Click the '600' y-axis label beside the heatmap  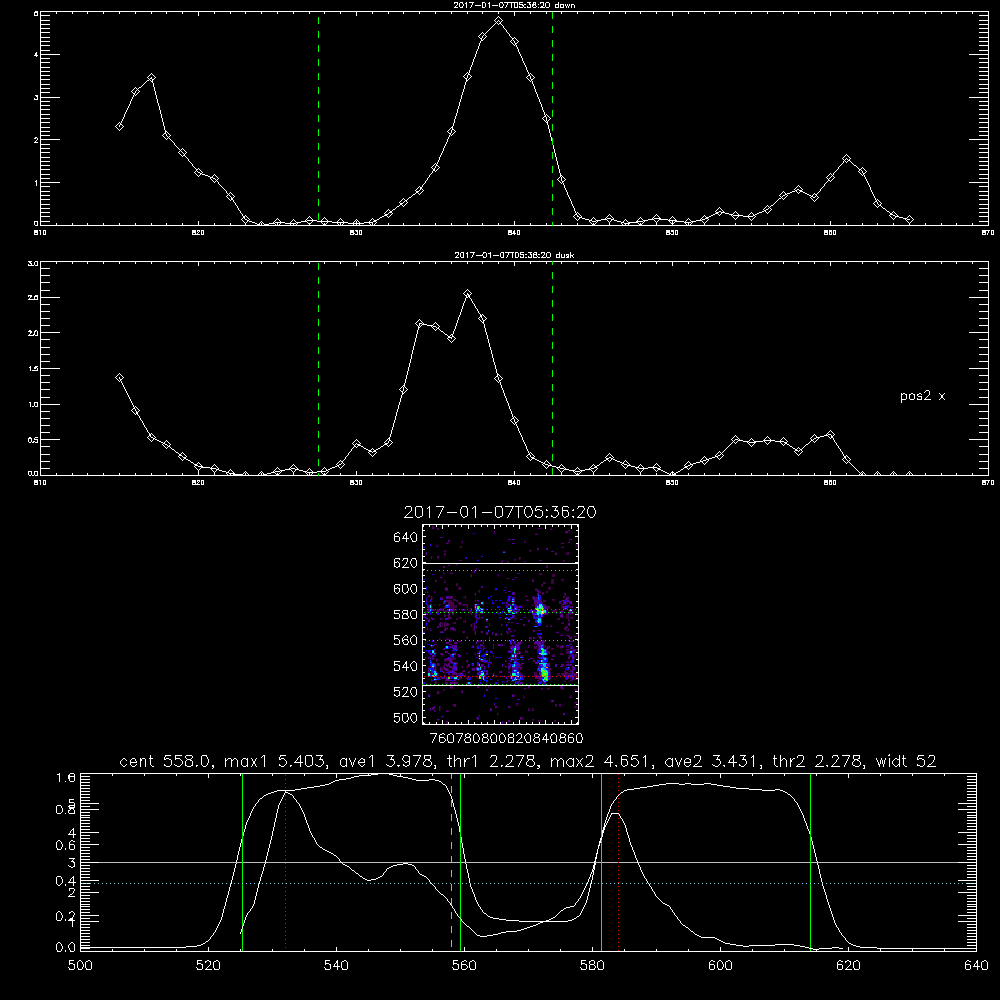[x=406, y=589]
